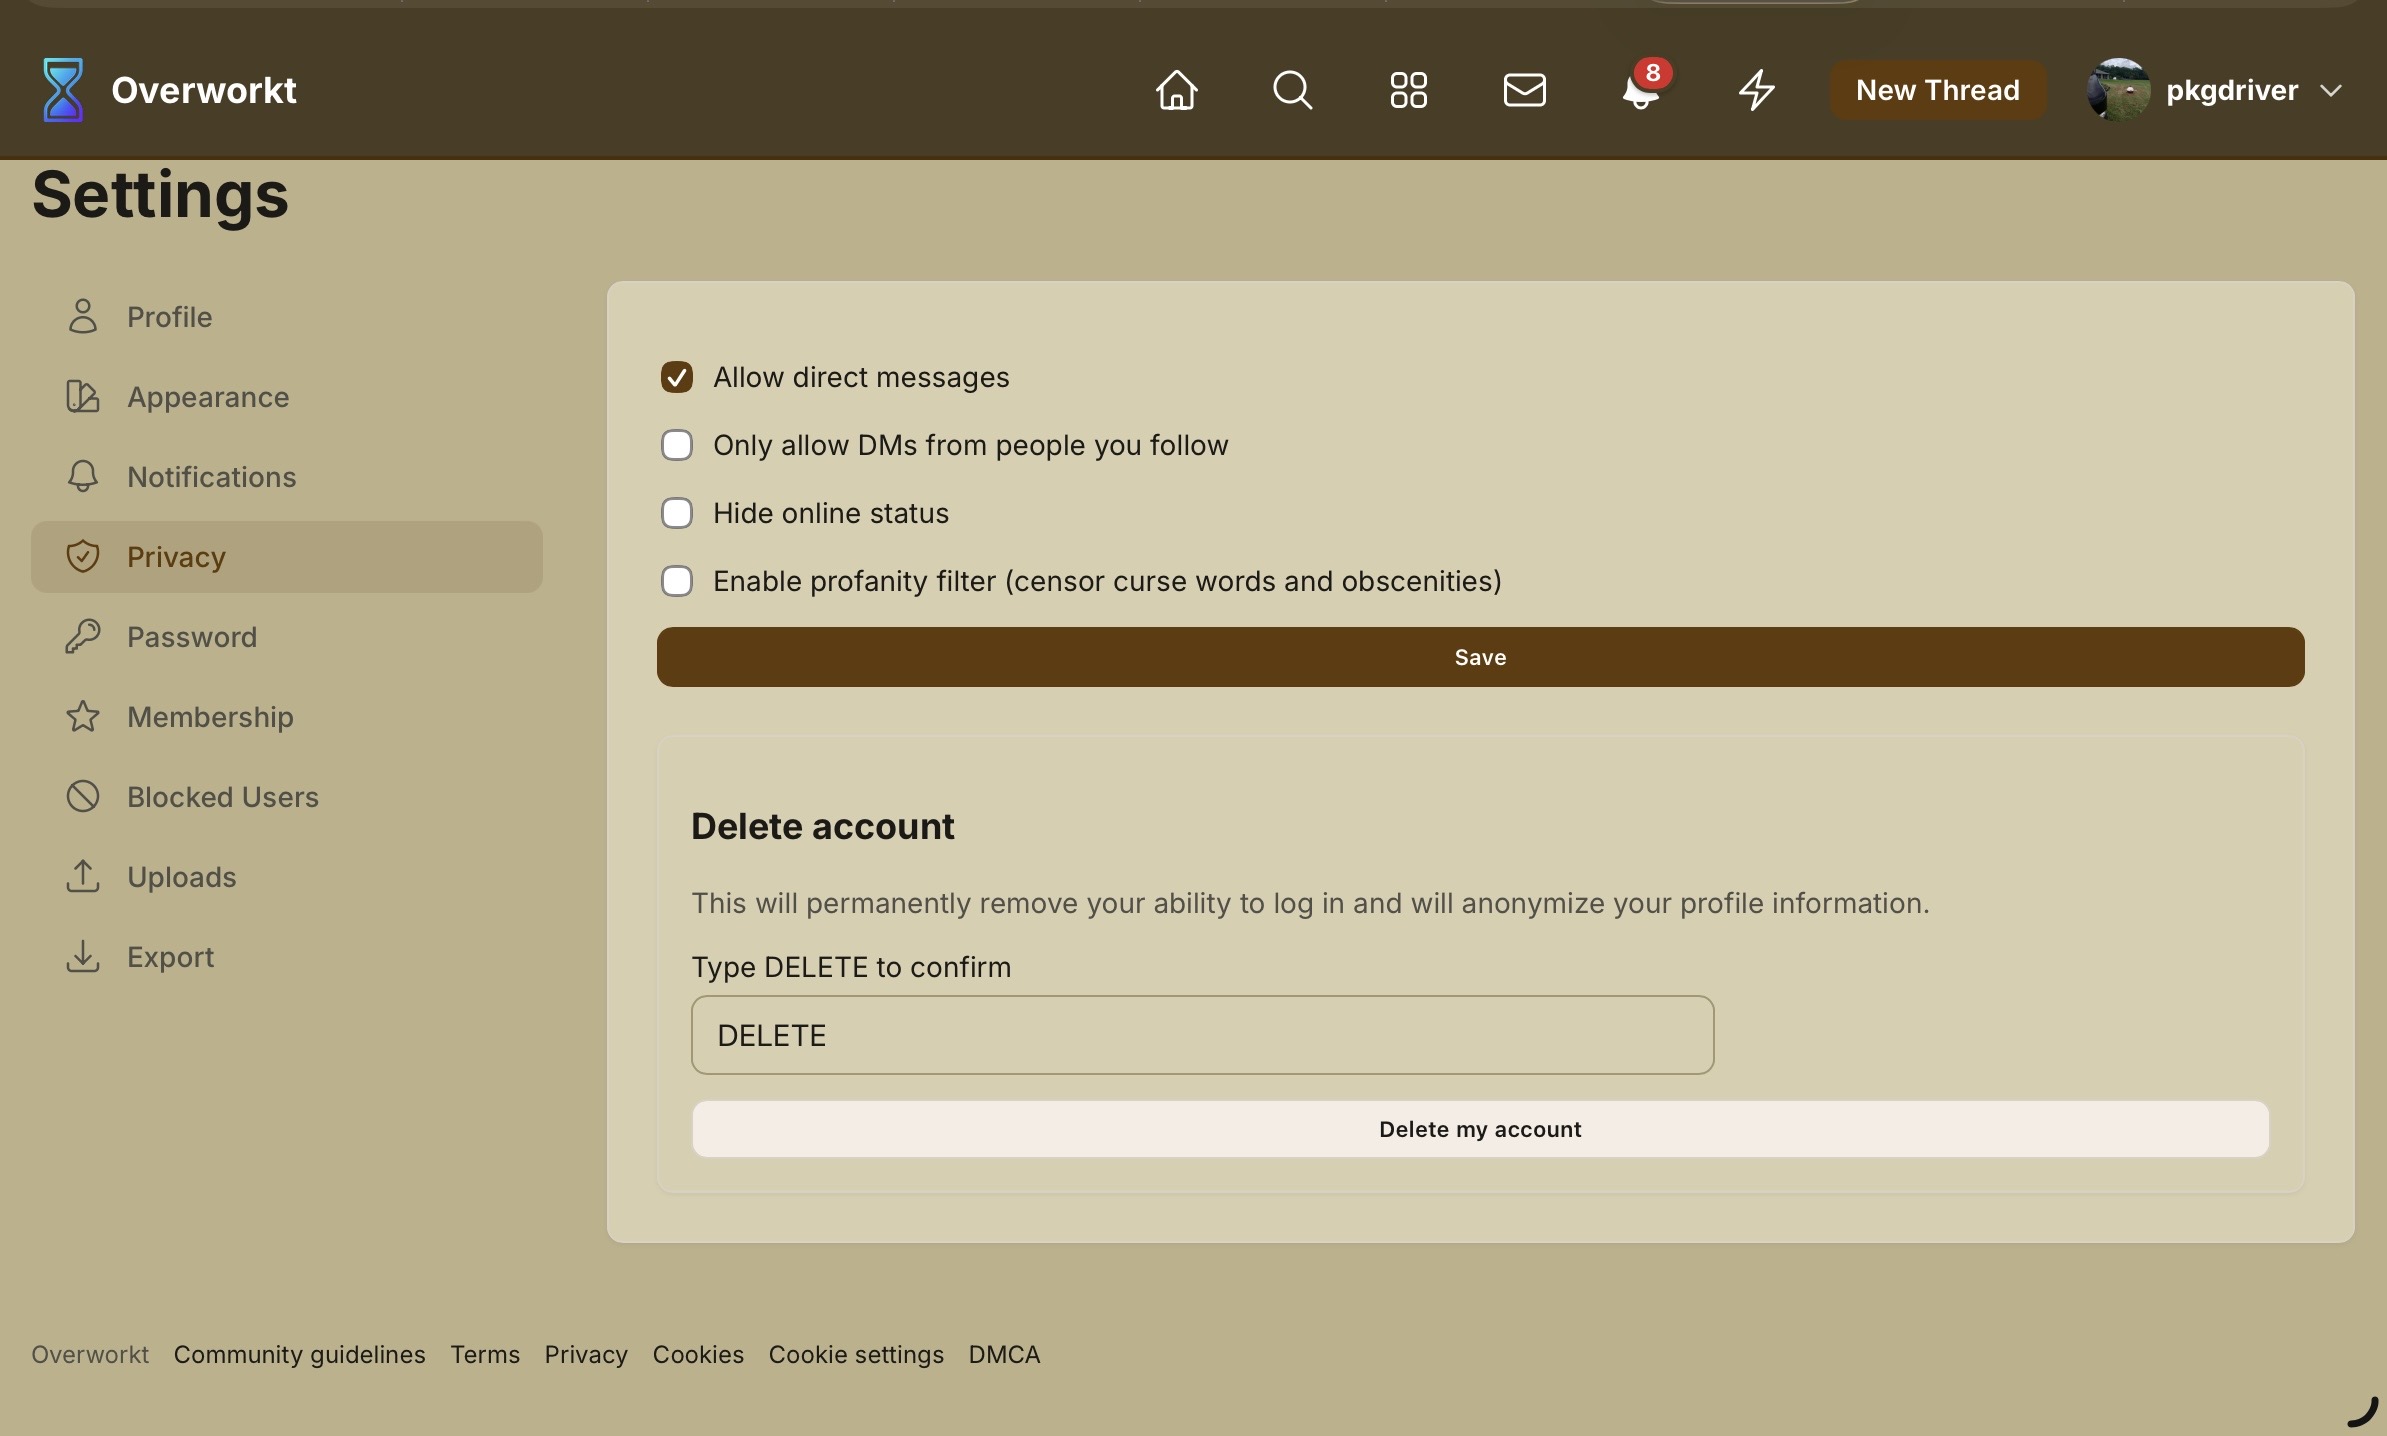2387x1436 pixels.
Task: Open the Appearance settings section
Action: click(x=208, y=397)
